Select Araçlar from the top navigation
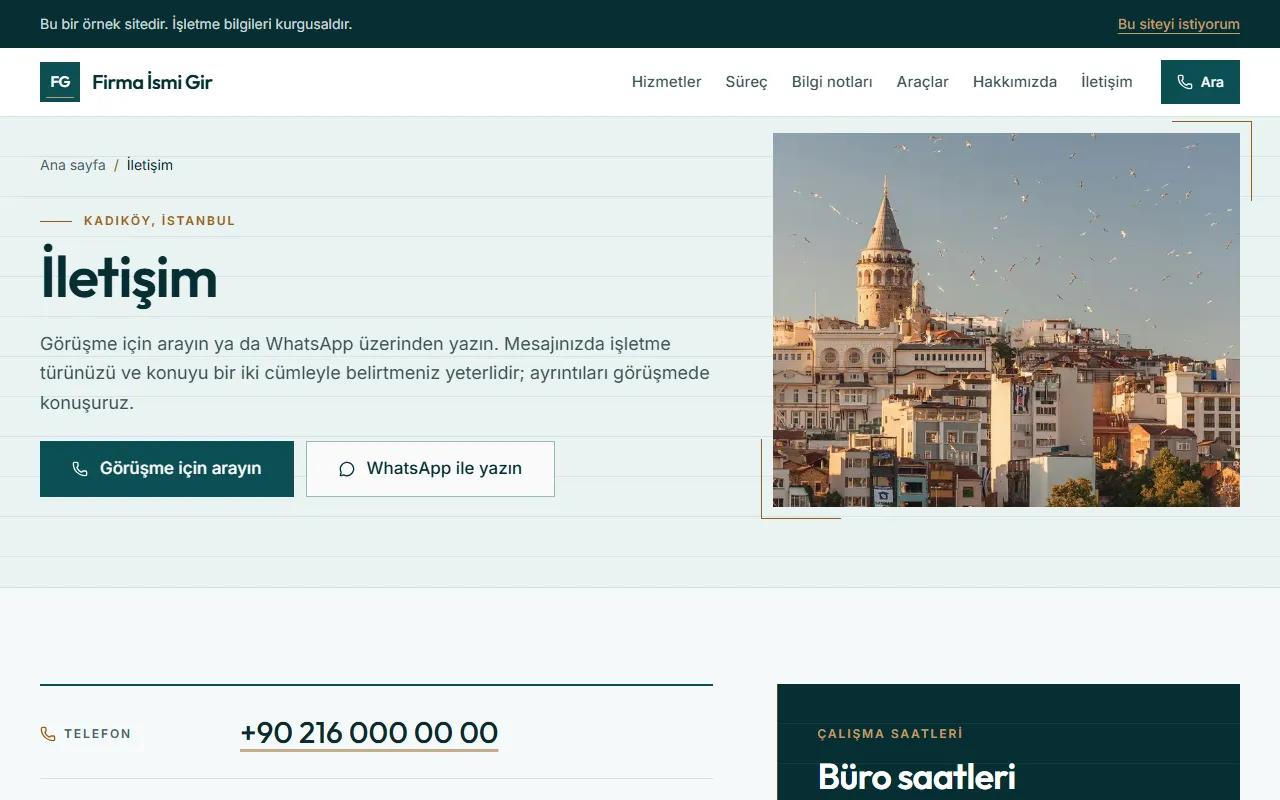This screenshot has width=1280, height=800. click(x=922, y=82)
